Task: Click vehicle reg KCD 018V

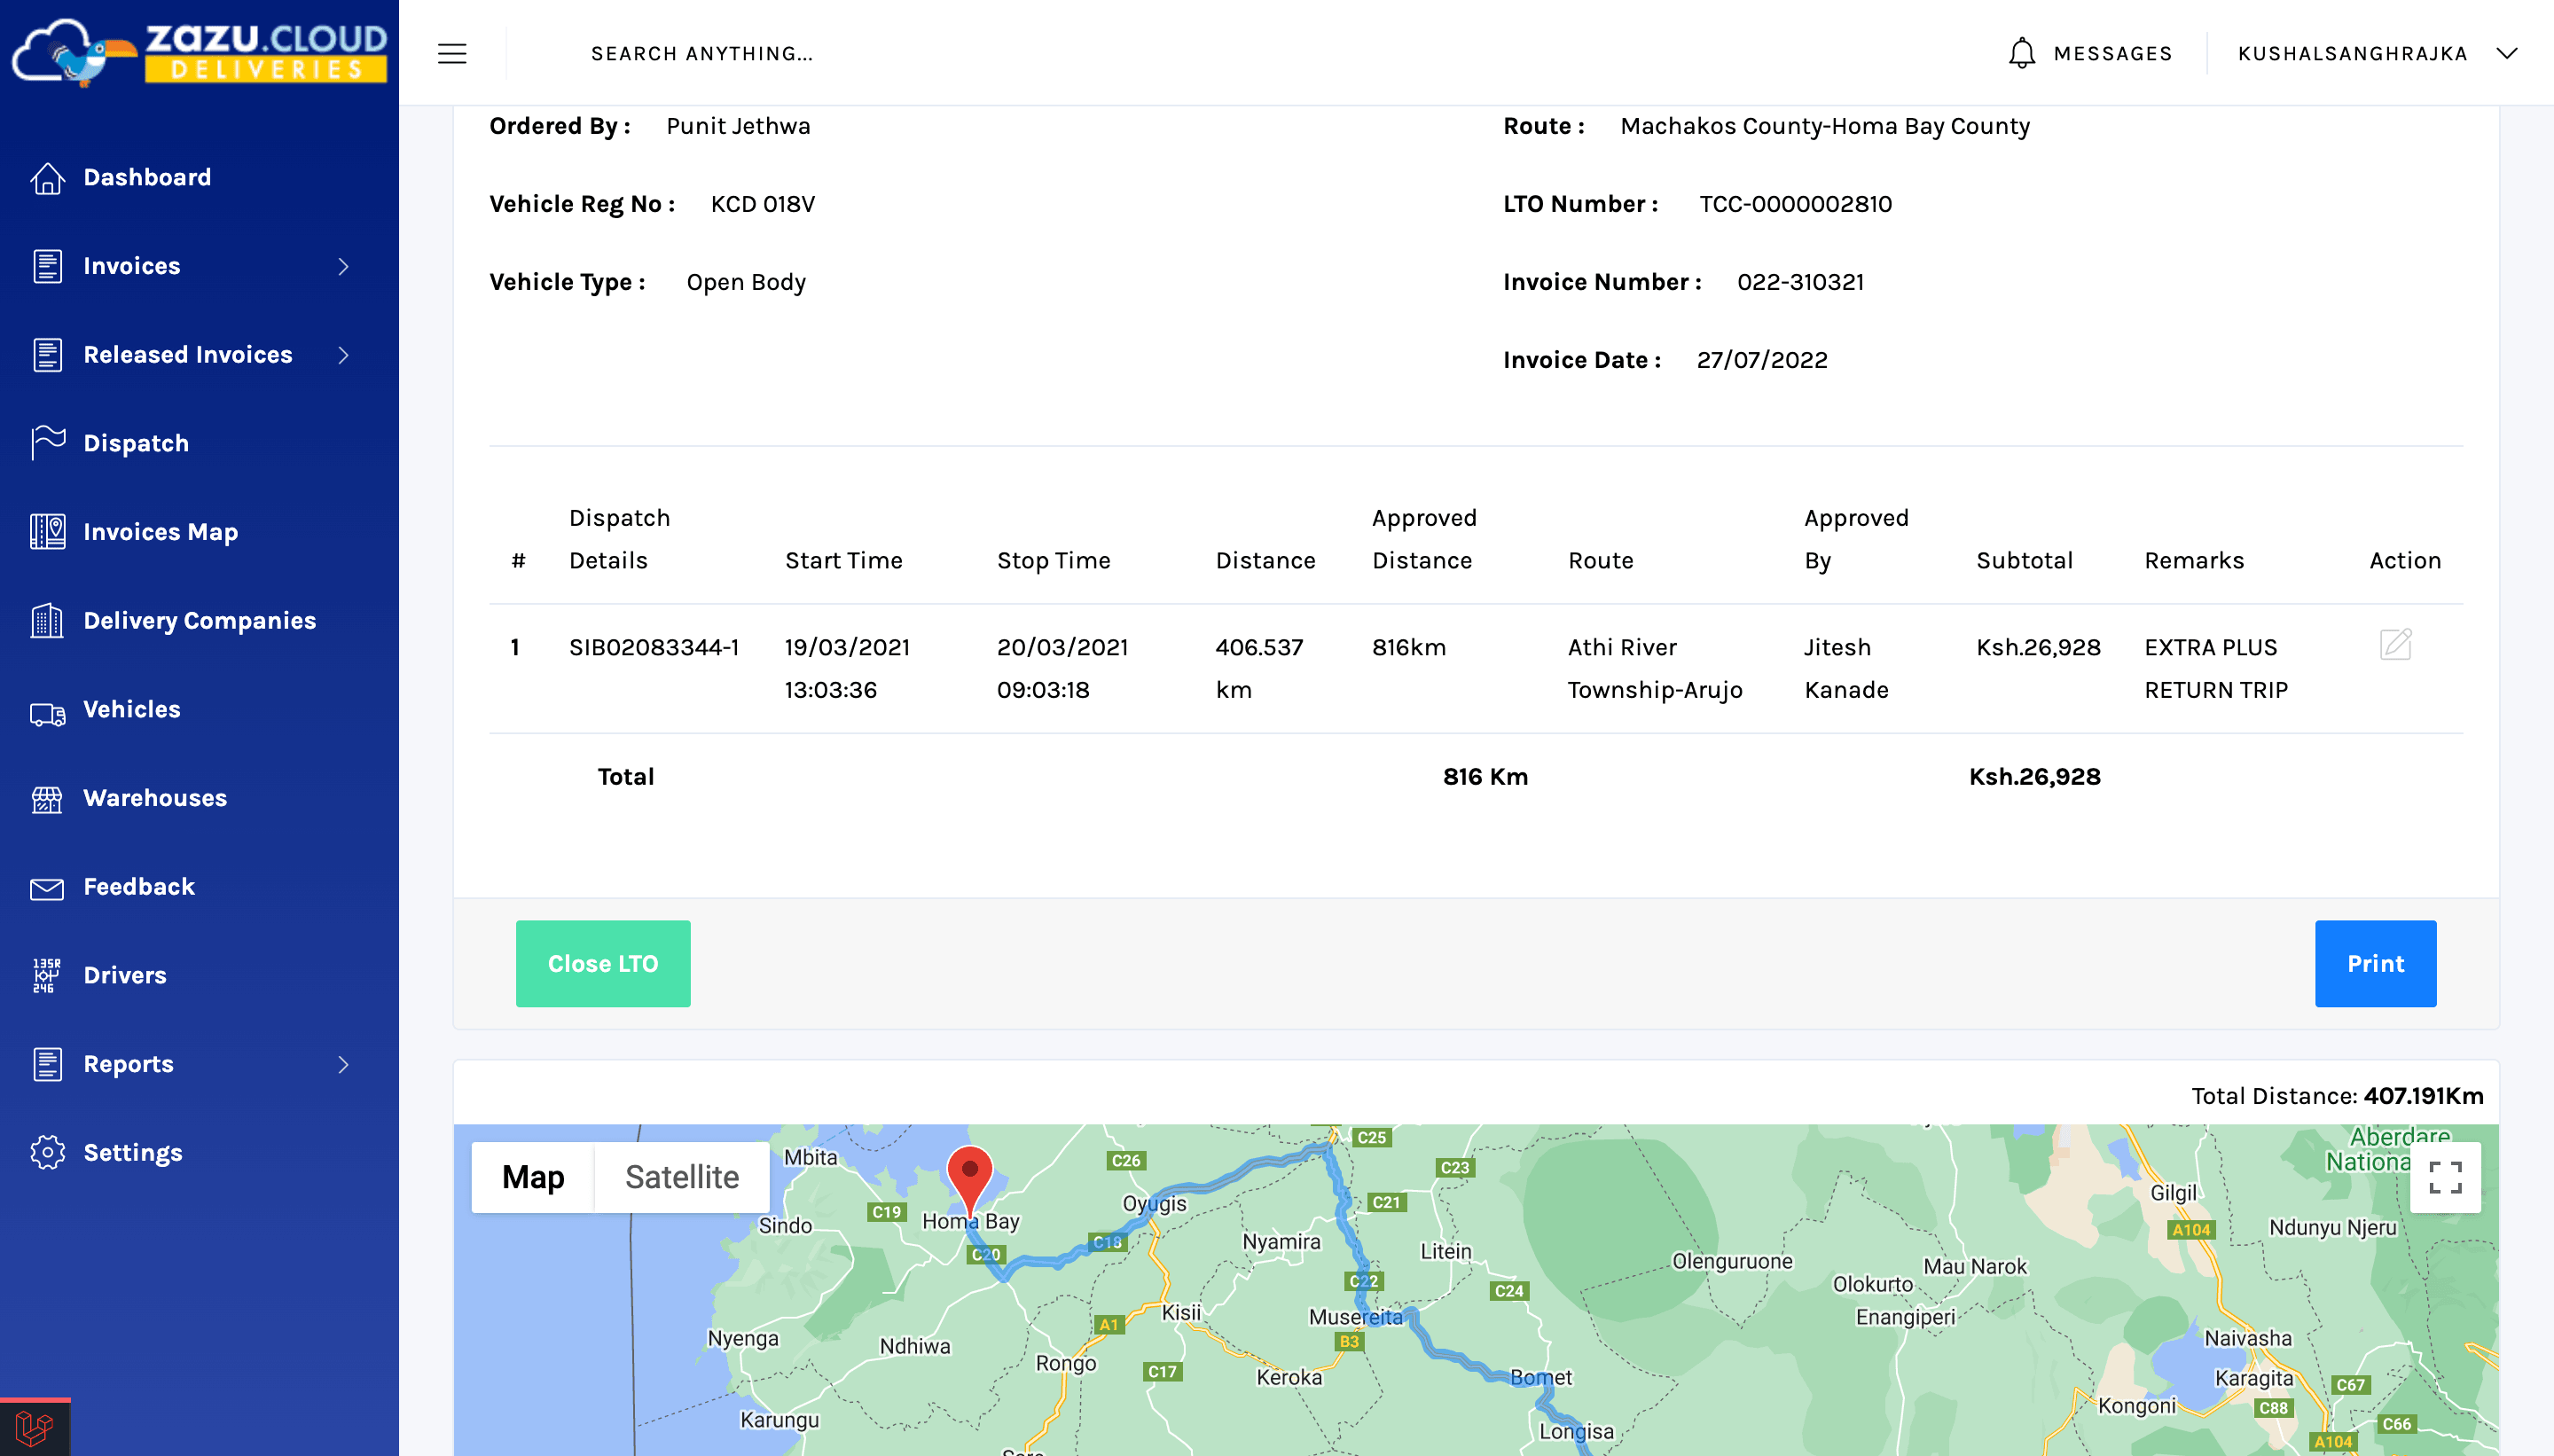Action: (x=762, y=204)
